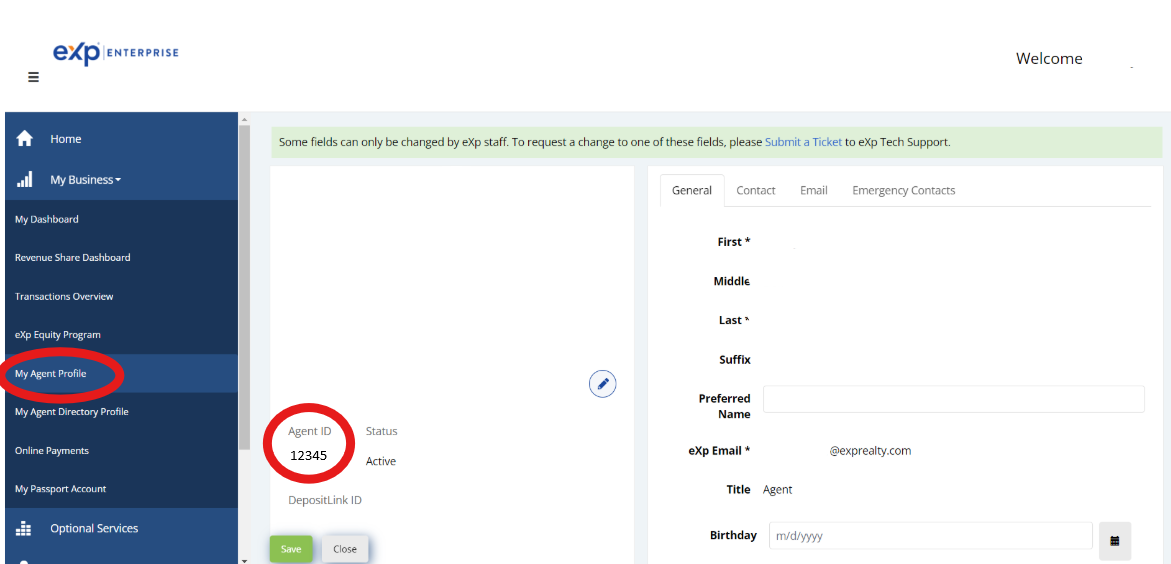The height and width of the screenshot is (564, 1171).
Task: Click the My Business bar chart icon
Action: point(25,180)
